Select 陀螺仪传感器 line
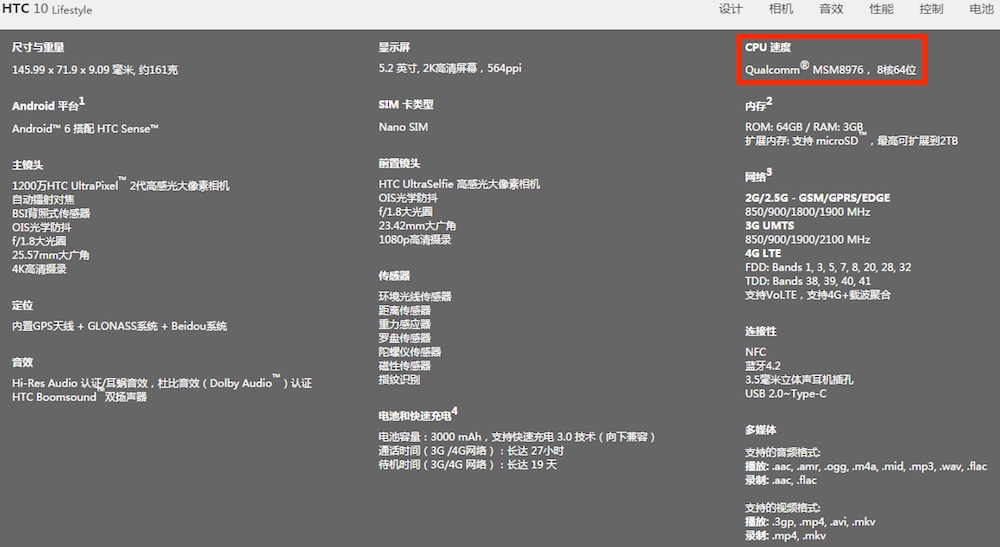Screen dimensions: 1000x547 coord(409,352)
